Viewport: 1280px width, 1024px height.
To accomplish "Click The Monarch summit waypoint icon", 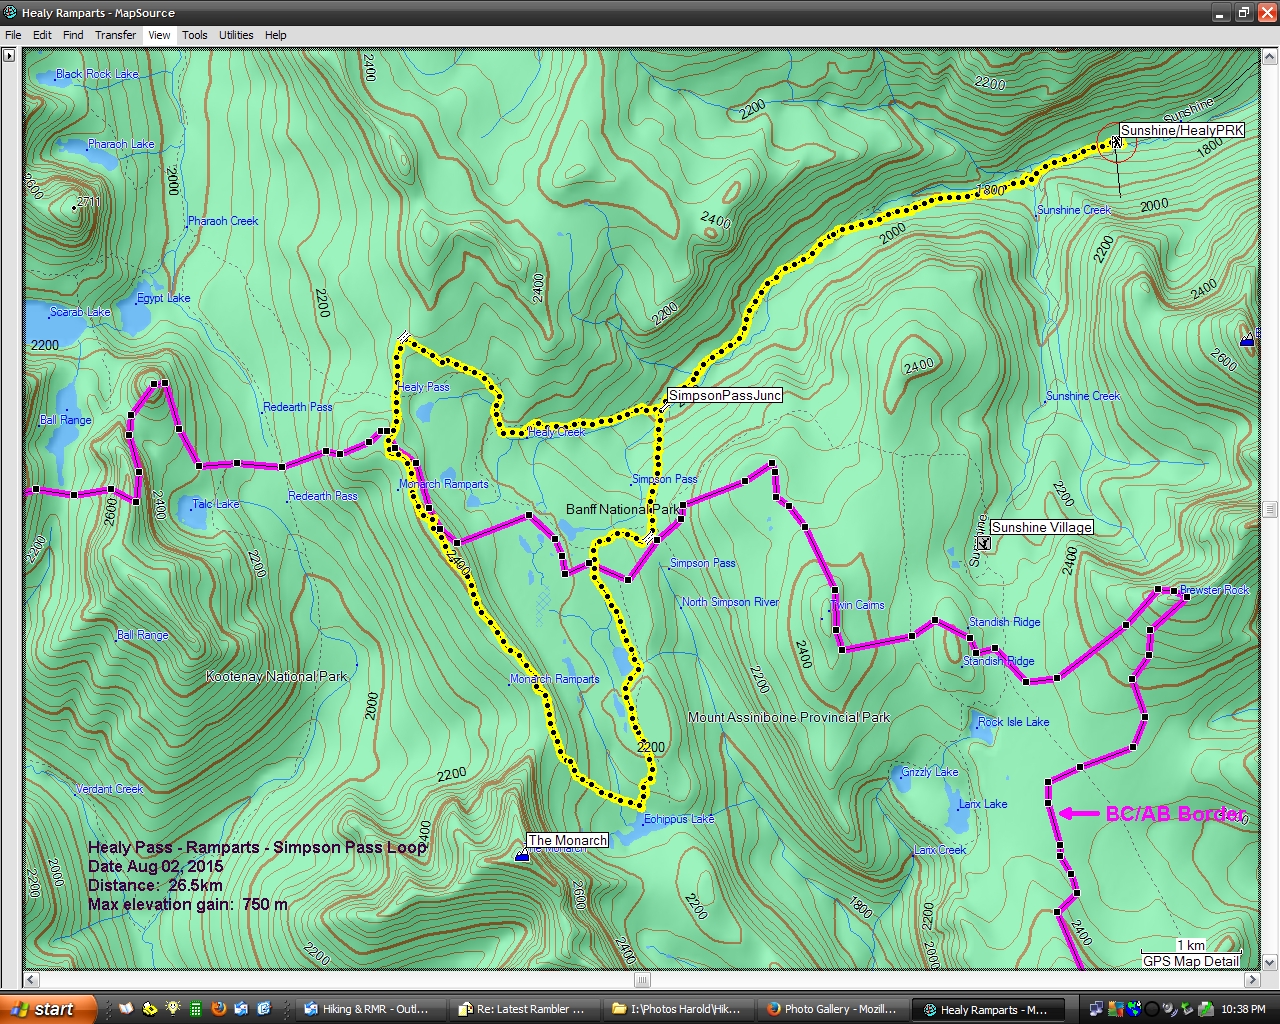I will point(521,856).
